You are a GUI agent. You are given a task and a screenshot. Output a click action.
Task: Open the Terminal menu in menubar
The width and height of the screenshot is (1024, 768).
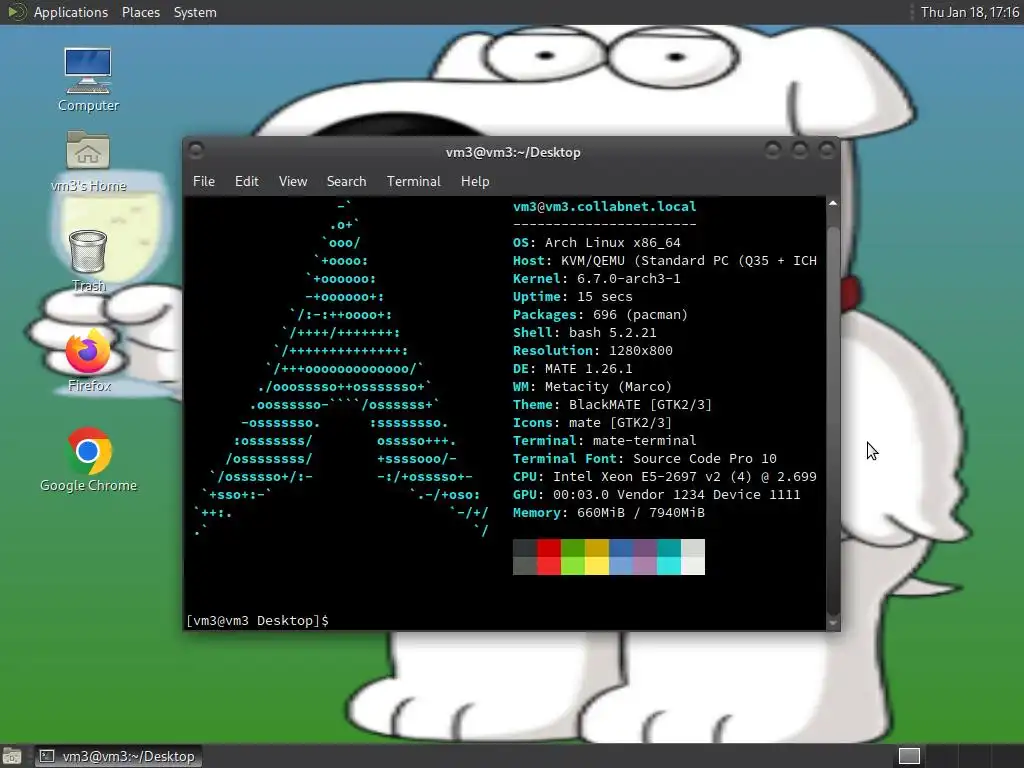click(x=413, y=181)
